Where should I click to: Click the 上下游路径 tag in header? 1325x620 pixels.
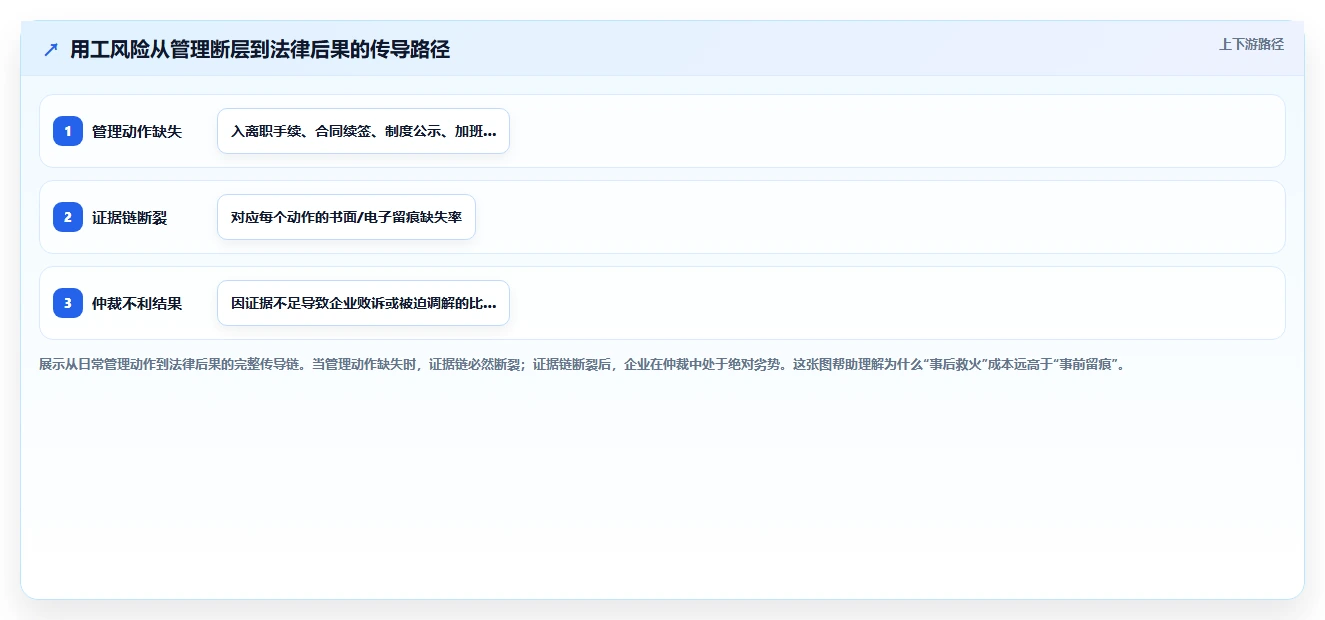coord(1251,44)
